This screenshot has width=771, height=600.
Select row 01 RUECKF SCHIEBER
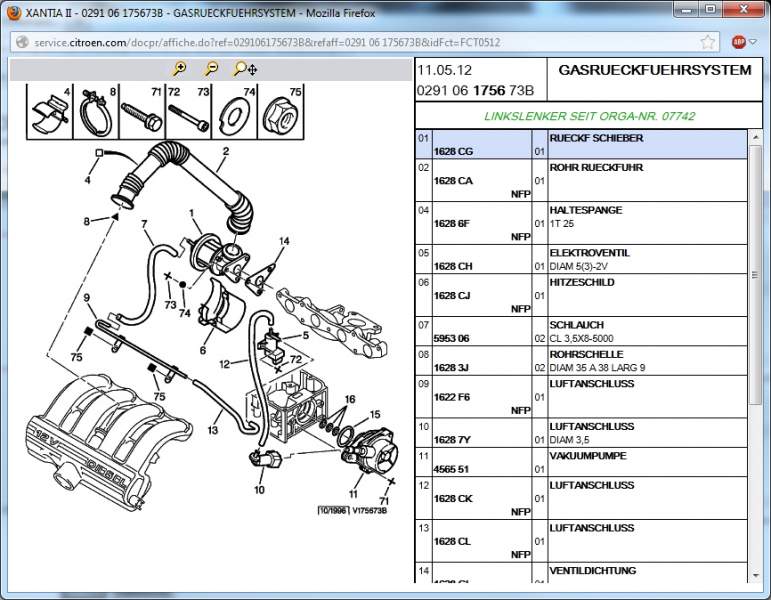[581, 145]
